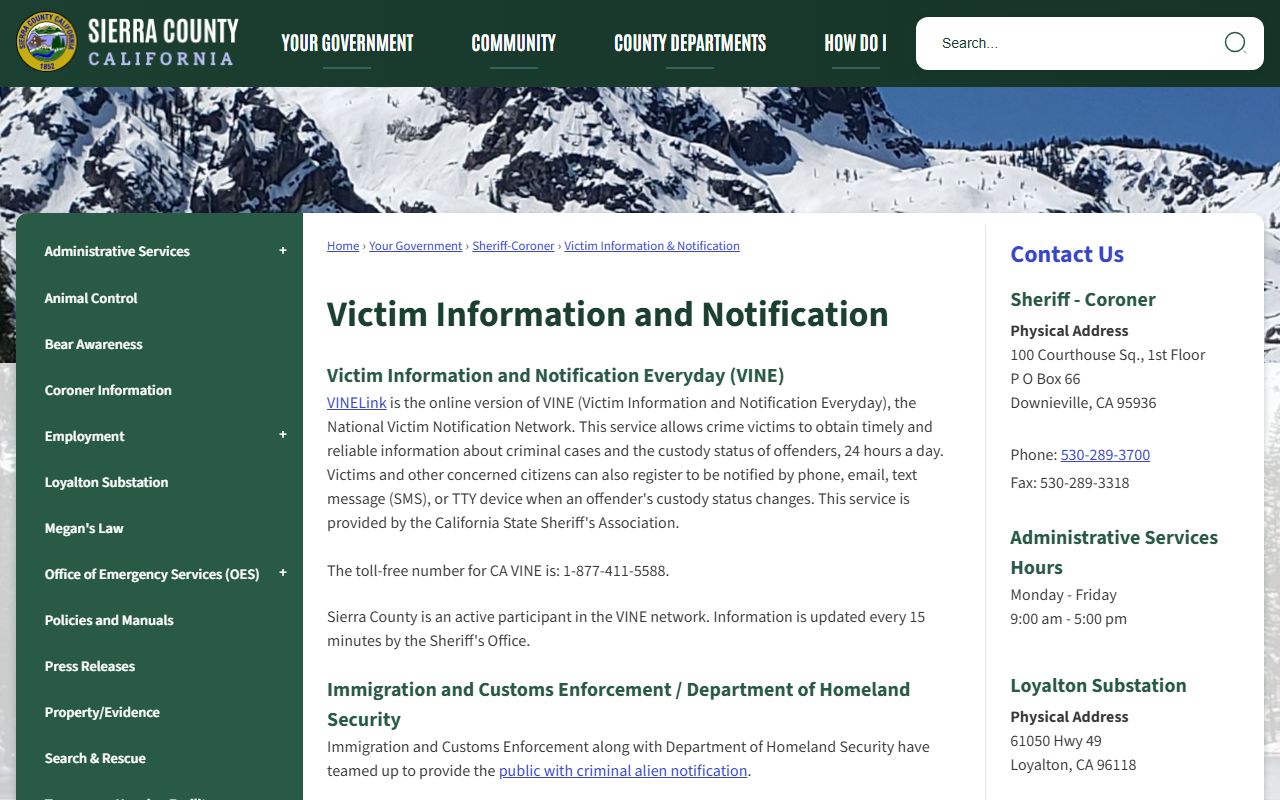This screenshot has width=1280, height=800.
Task: Go to Your Government breadcrumb
Action: (416, 246)
